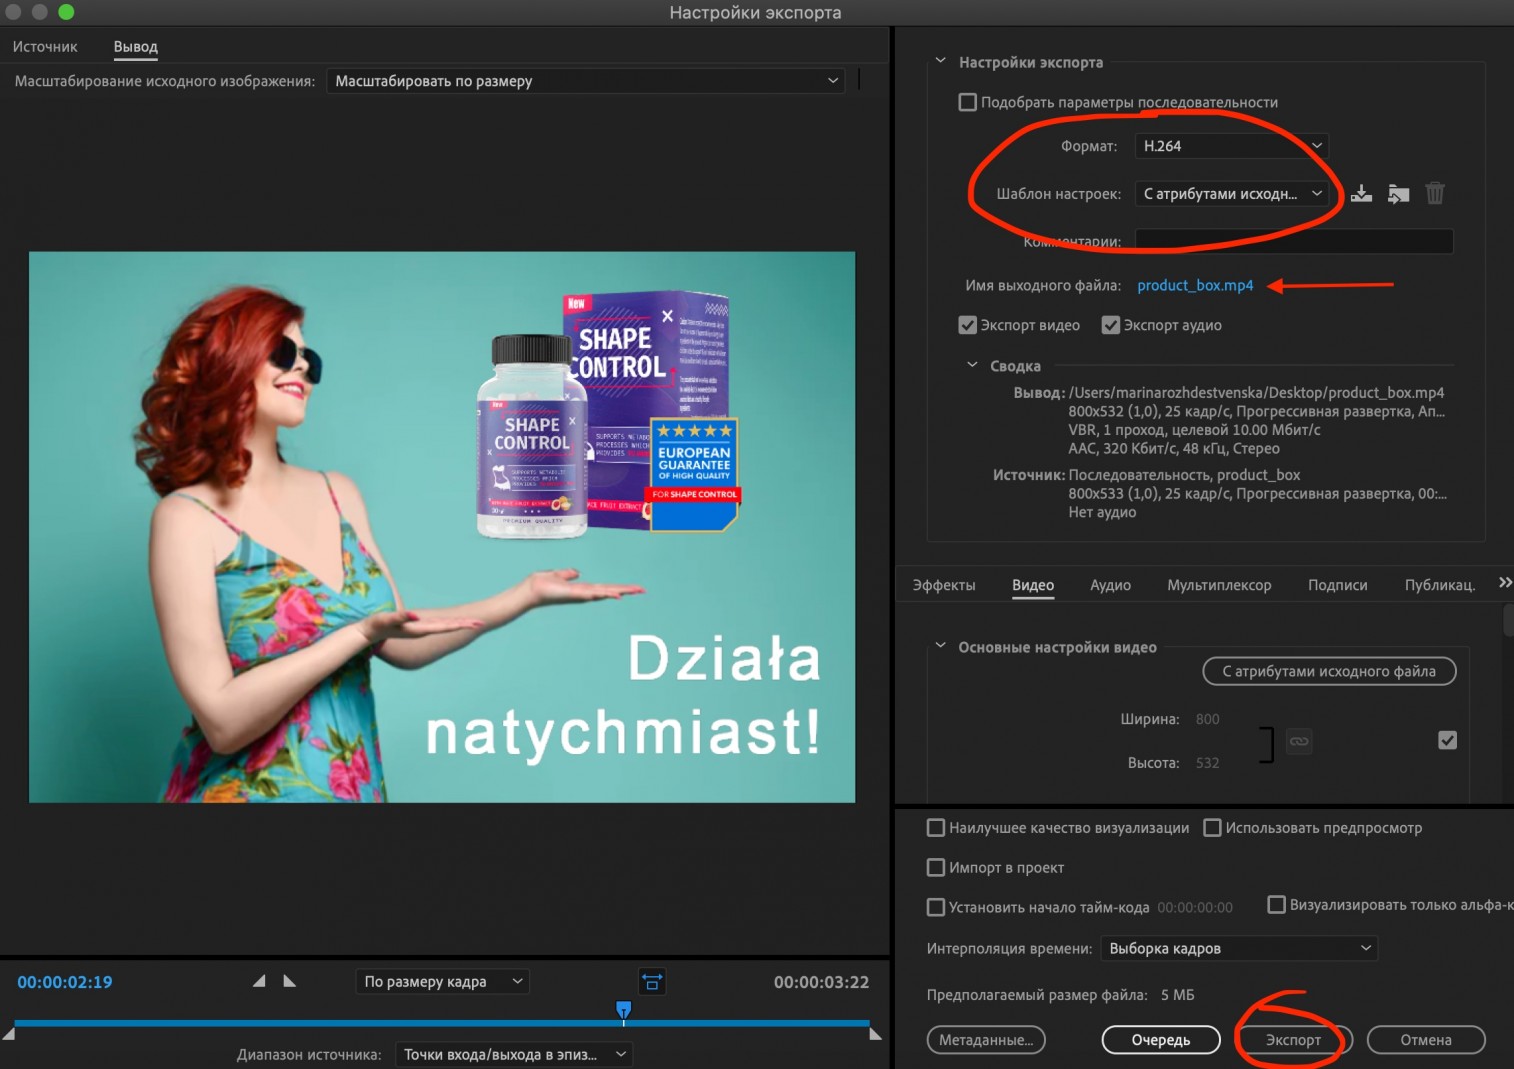This screenshot has height=1069, width=1514.
Task: Switch to the Output tab
Action: pyautogui.click(x=136, y=47)
